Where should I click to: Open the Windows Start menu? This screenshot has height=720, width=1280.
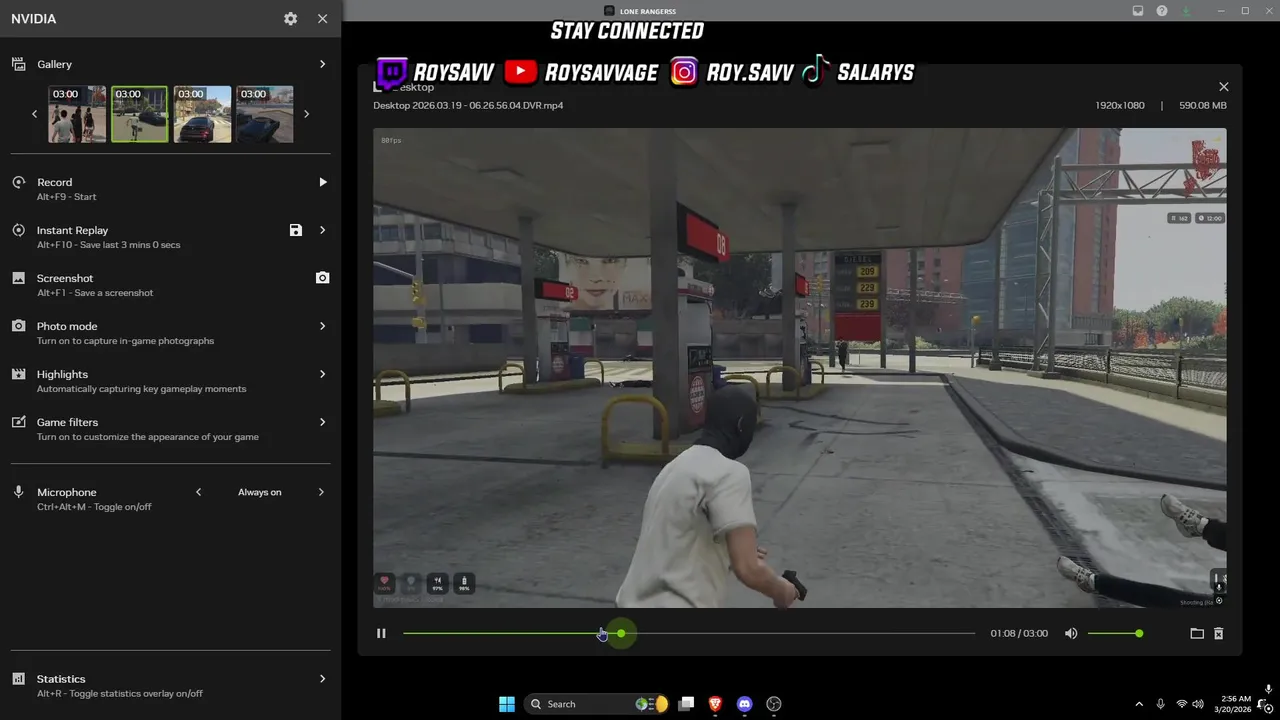point(507,704)
